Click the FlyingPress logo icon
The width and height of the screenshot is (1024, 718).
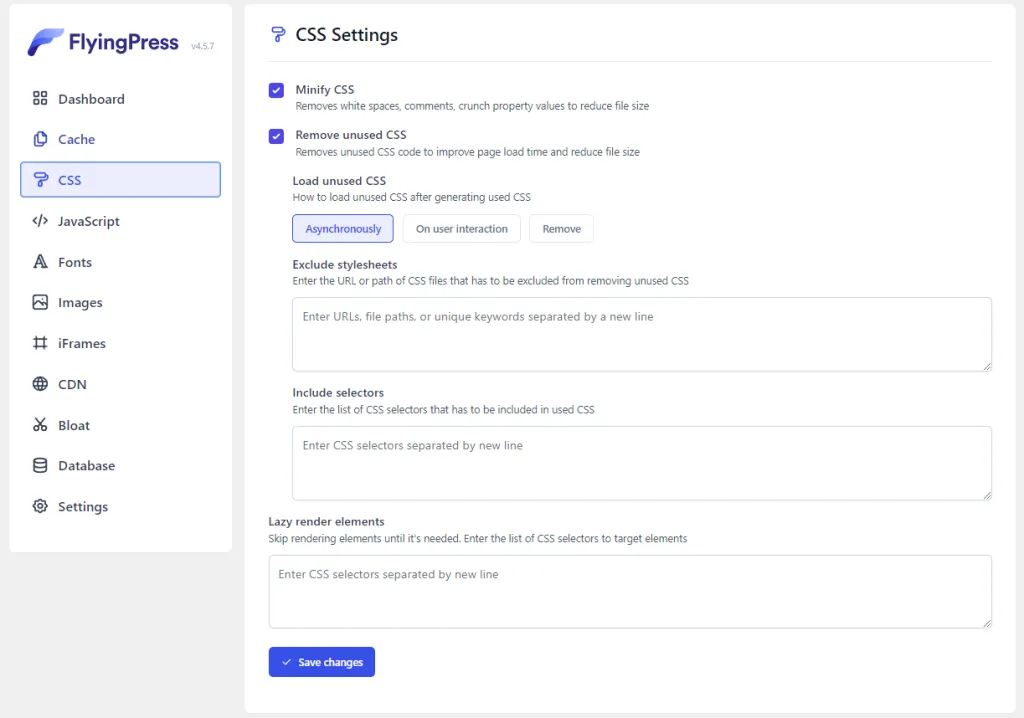tap(45, 42)
